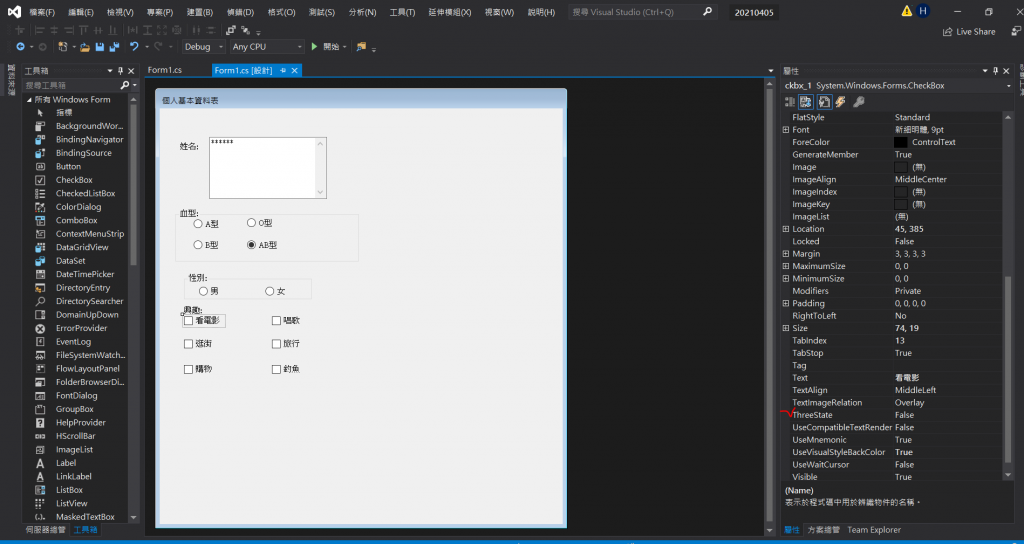Switch to the 伺服器總管 tab
Screen dimensions: 1024x544
tap(45, 530)
